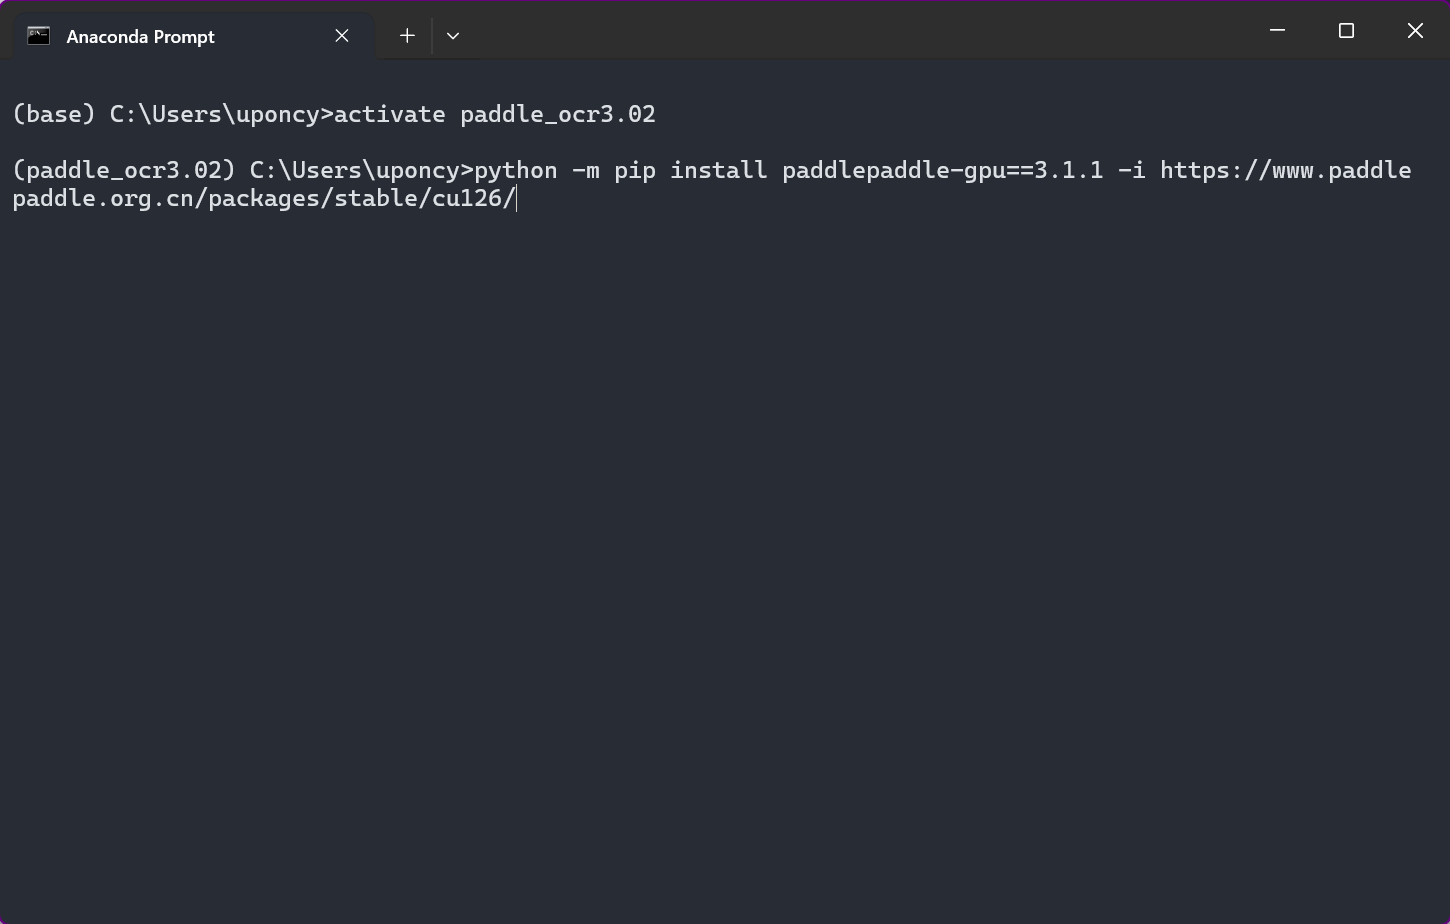Click the text cursor after "cu126/"
Screen dimensions: 1450x924
517,199
